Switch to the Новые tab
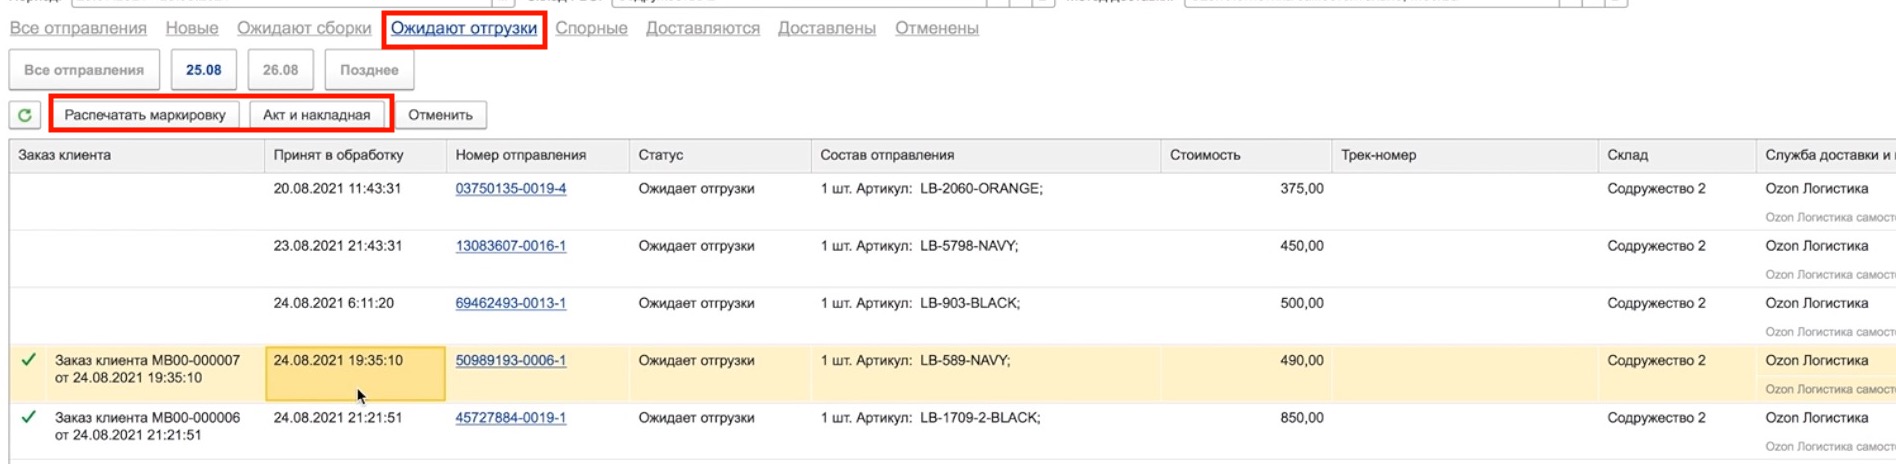1896x464 pixels. click(192, 28)
